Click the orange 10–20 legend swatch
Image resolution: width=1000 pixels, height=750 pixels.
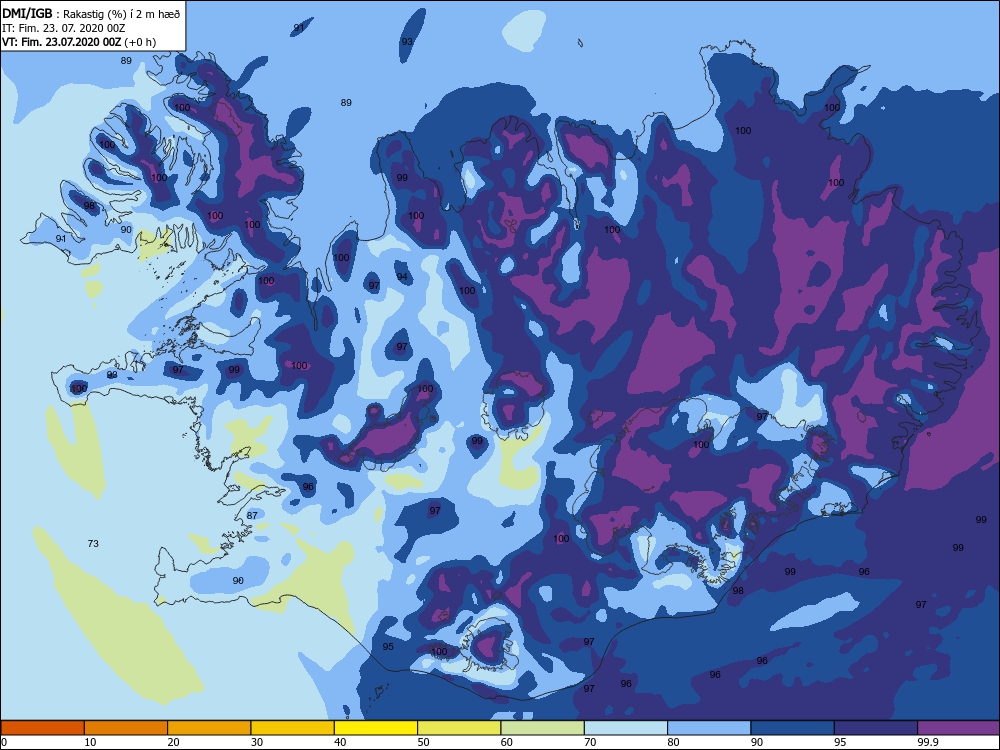click(126, 728)
